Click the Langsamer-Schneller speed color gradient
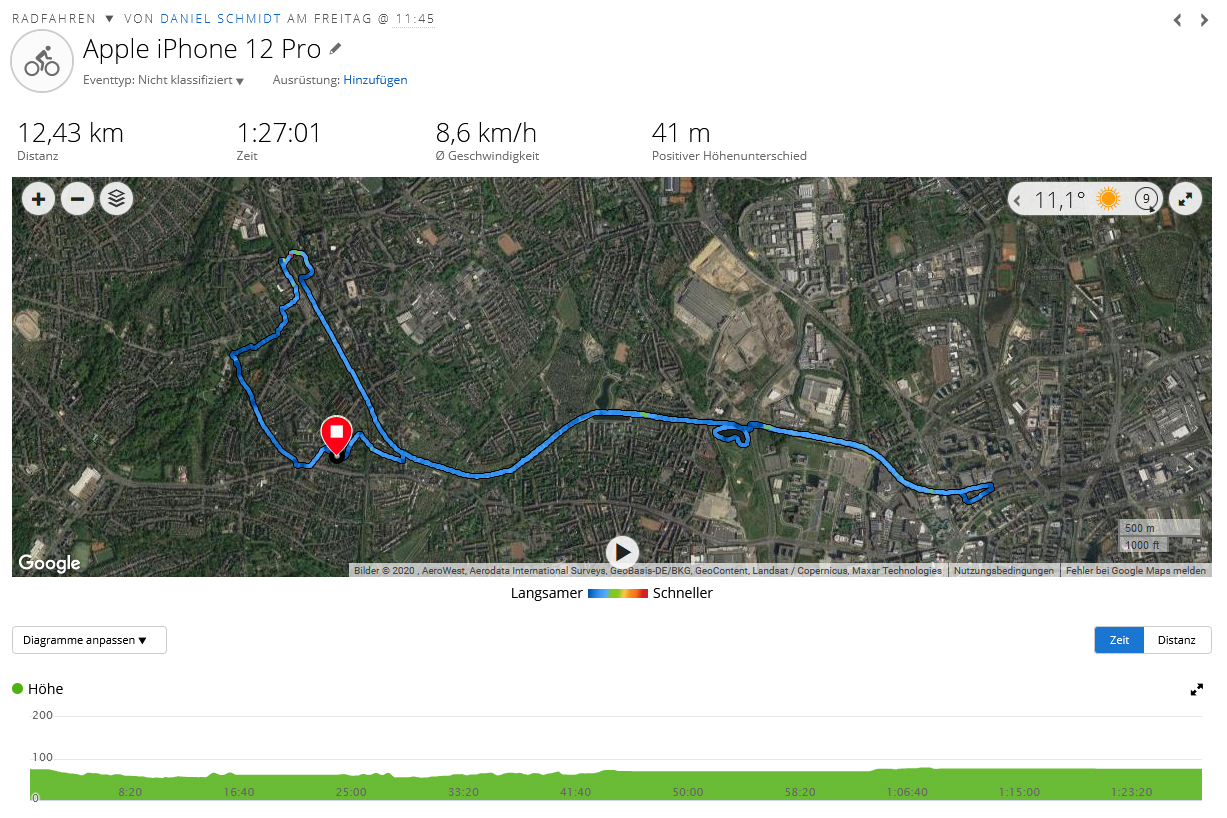 click(618, 593)
